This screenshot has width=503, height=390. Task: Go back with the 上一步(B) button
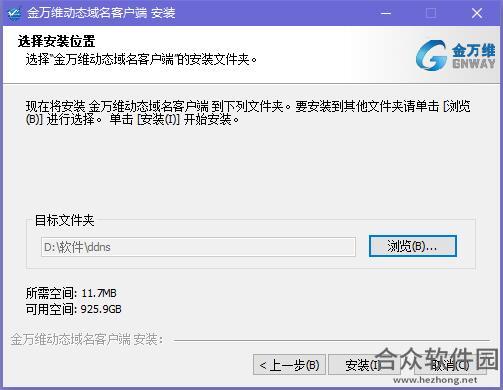tap(289, 365)
